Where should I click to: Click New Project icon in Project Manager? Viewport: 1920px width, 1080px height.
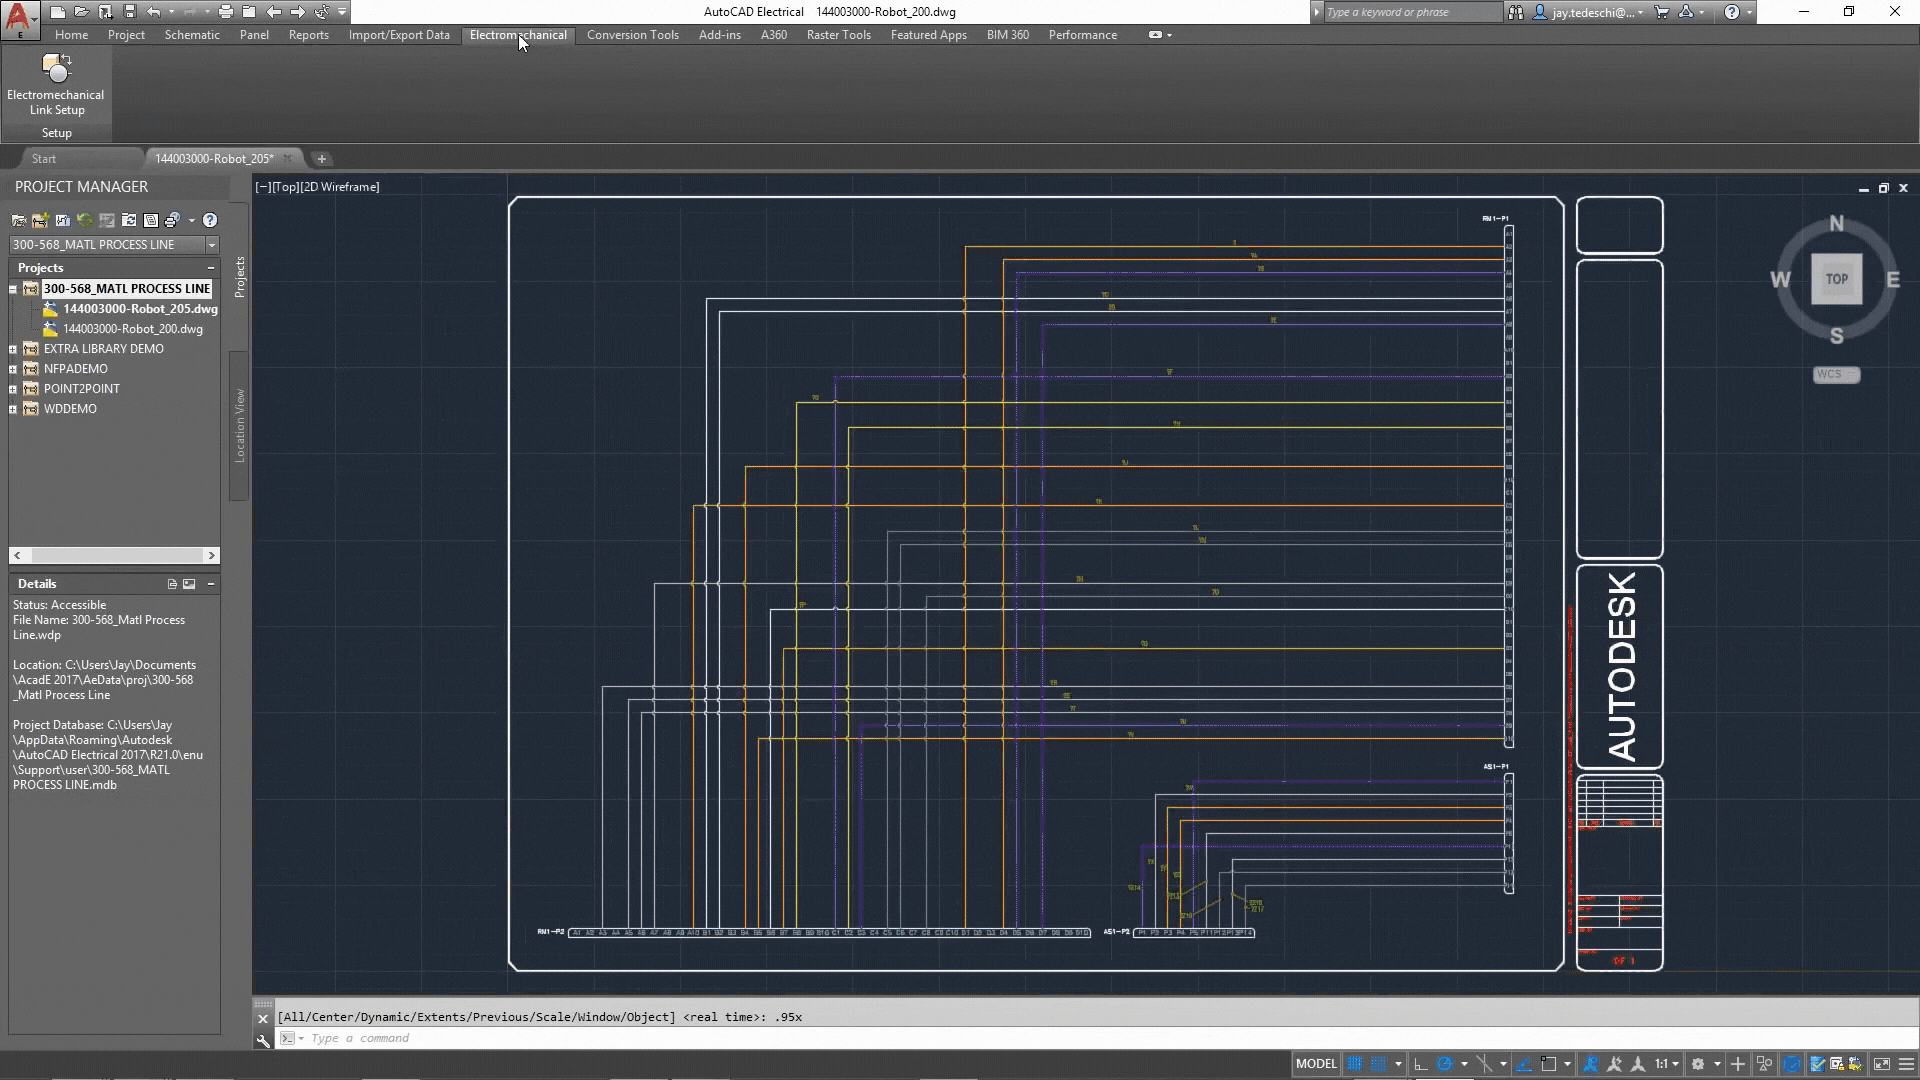pyautogui.click(x=40, y=220)
